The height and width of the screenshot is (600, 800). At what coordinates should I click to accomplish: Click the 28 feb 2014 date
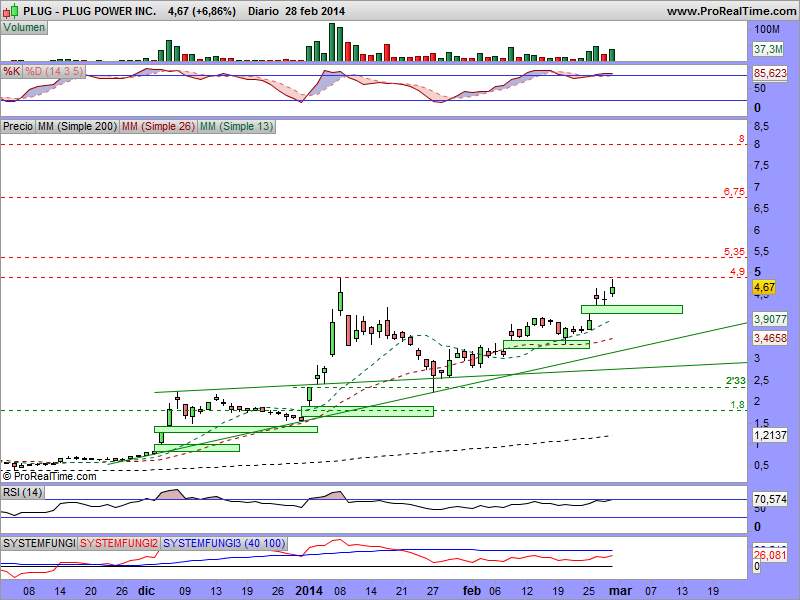click(x=315, y=11)
